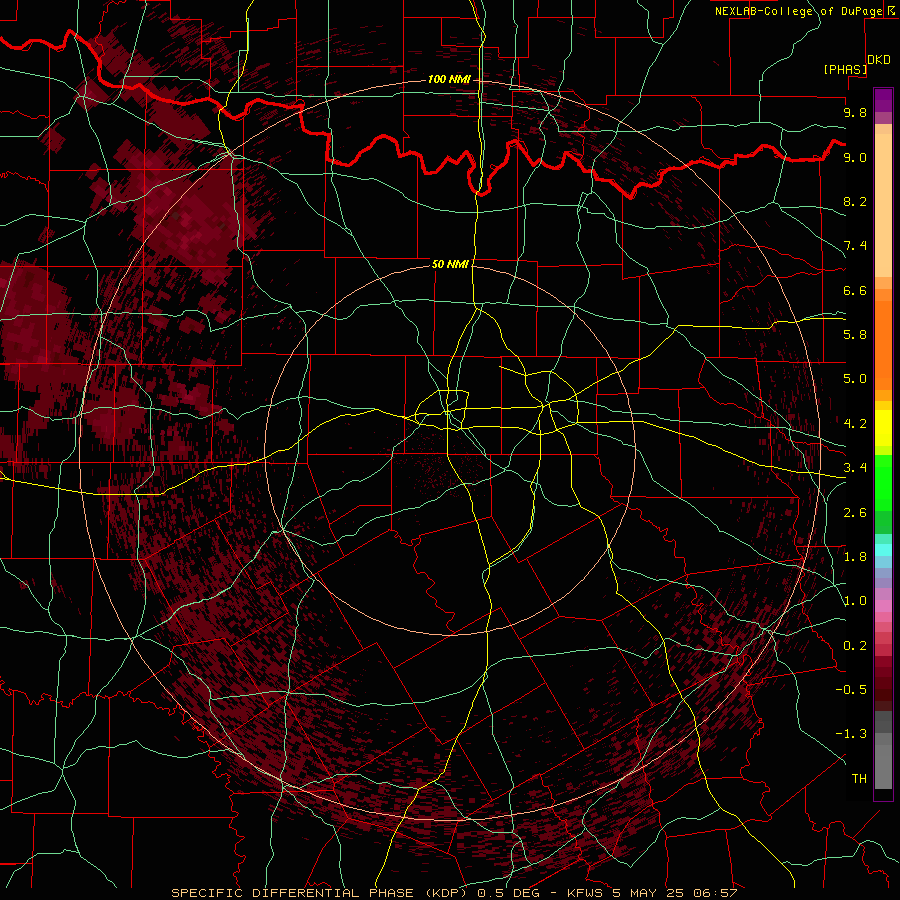This screenshot has width=900, height=900.
Task: Click the 9.8 value on the color scale
Action: (x=855, y=112)
